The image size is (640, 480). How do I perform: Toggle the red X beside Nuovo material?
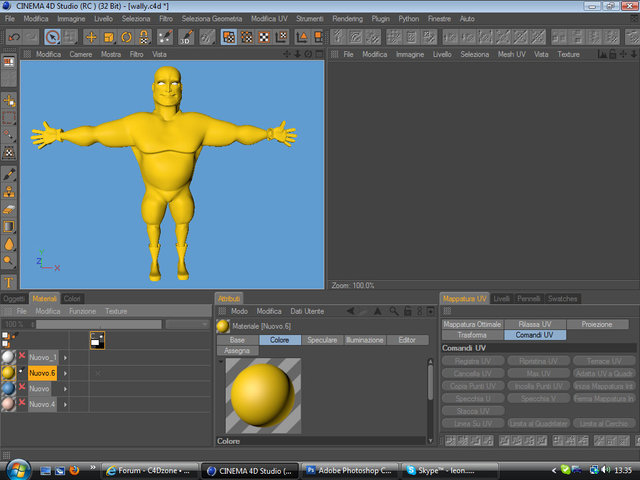(21, 388)
